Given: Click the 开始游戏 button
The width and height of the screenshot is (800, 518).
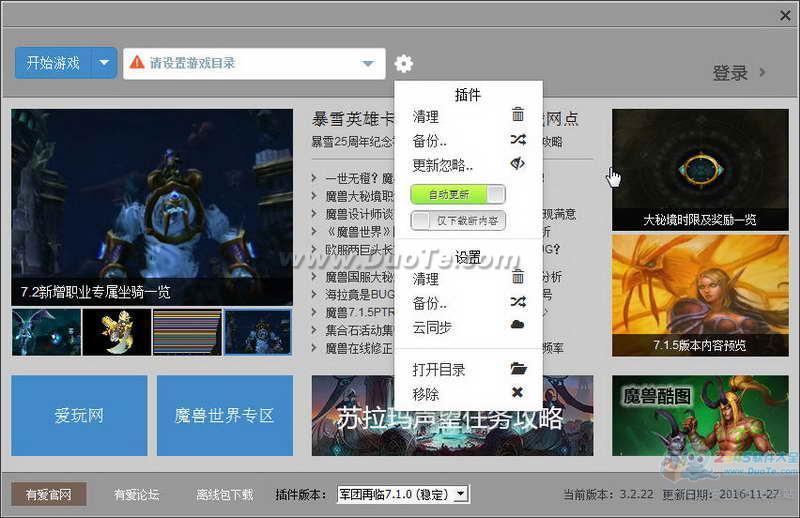Looking at the screenshot, I should tap(54, 63).
